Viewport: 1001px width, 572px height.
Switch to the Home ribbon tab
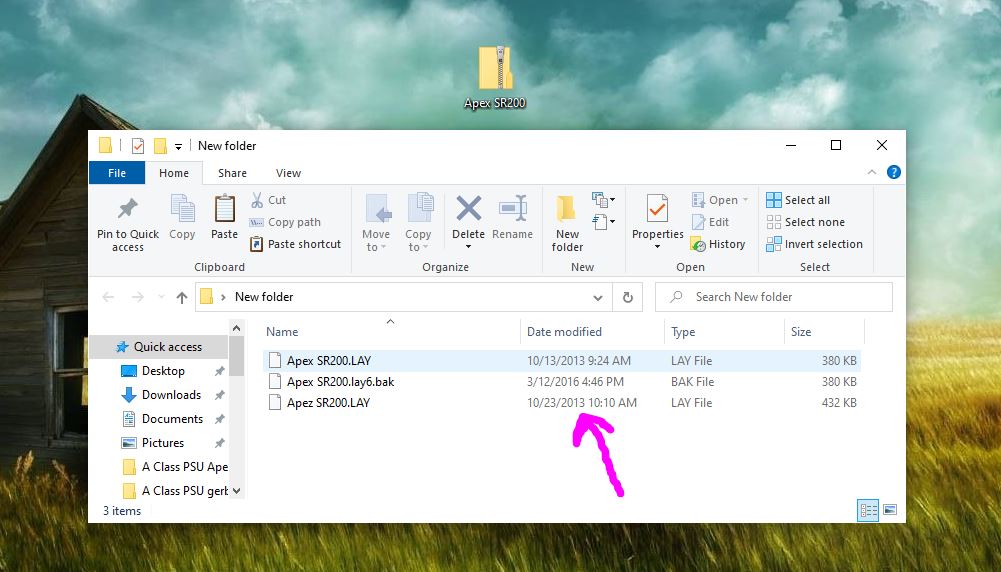click(174, 173)
